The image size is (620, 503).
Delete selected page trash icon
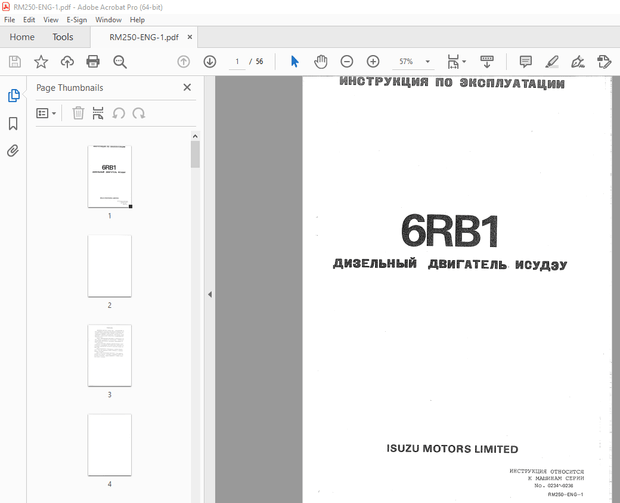[x=78, y=113]
